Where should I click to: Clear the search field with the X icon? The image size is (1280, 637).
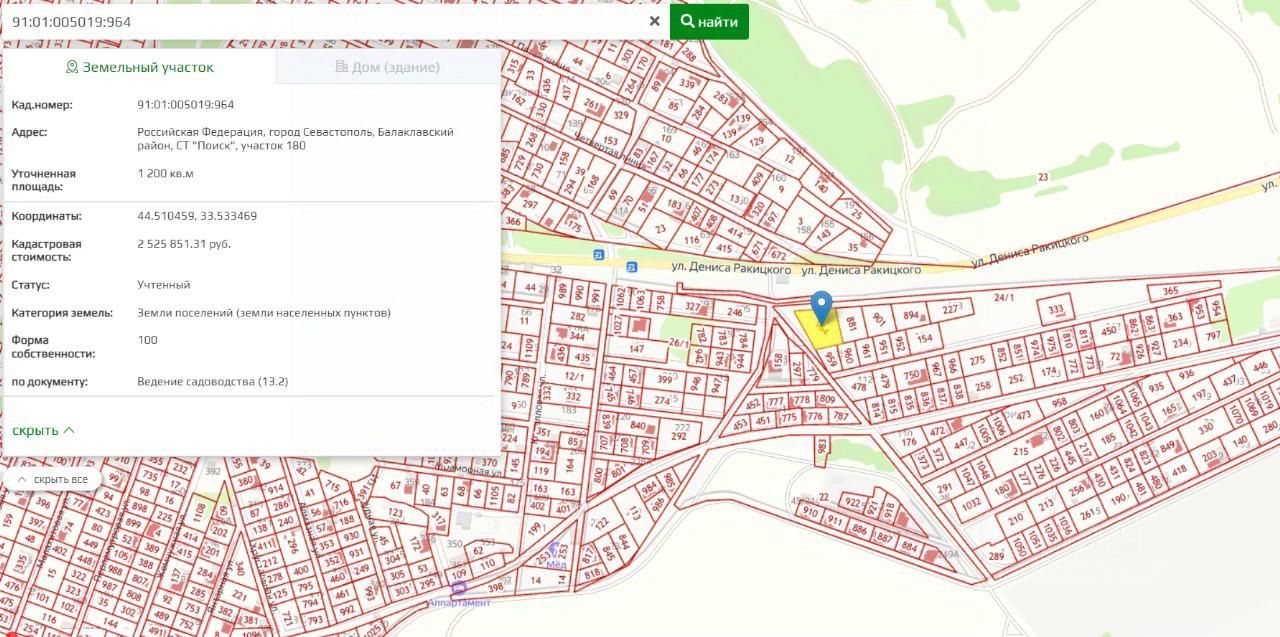[x=654, y=21]
